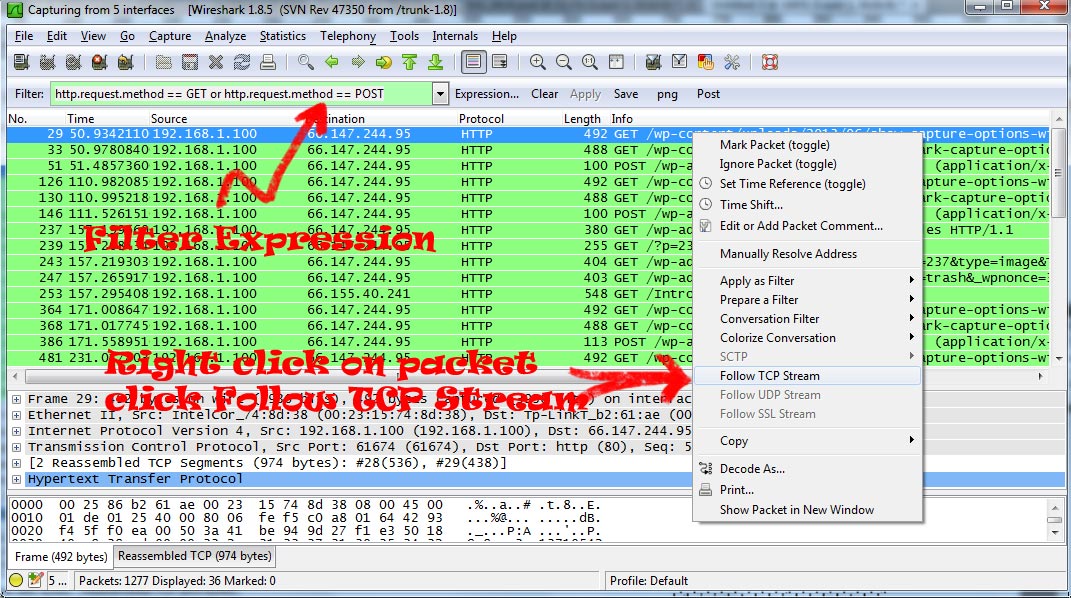The height and width of the screenshot is (598, 1071).
Task: Click expert info yellow circle in status bar
Action: [x=16, y=581]
